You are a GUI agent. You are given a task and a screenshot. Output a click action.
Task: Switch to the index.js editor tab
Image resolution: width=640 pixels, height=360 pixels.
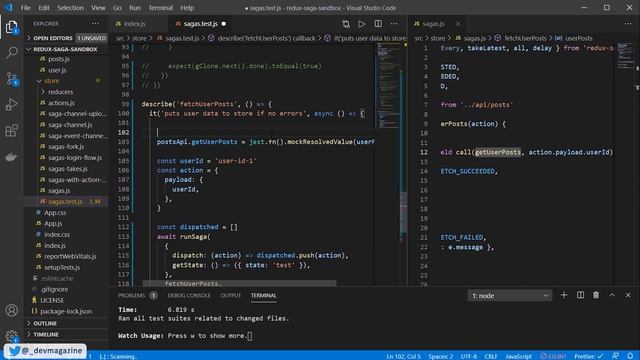pos(138,24)
